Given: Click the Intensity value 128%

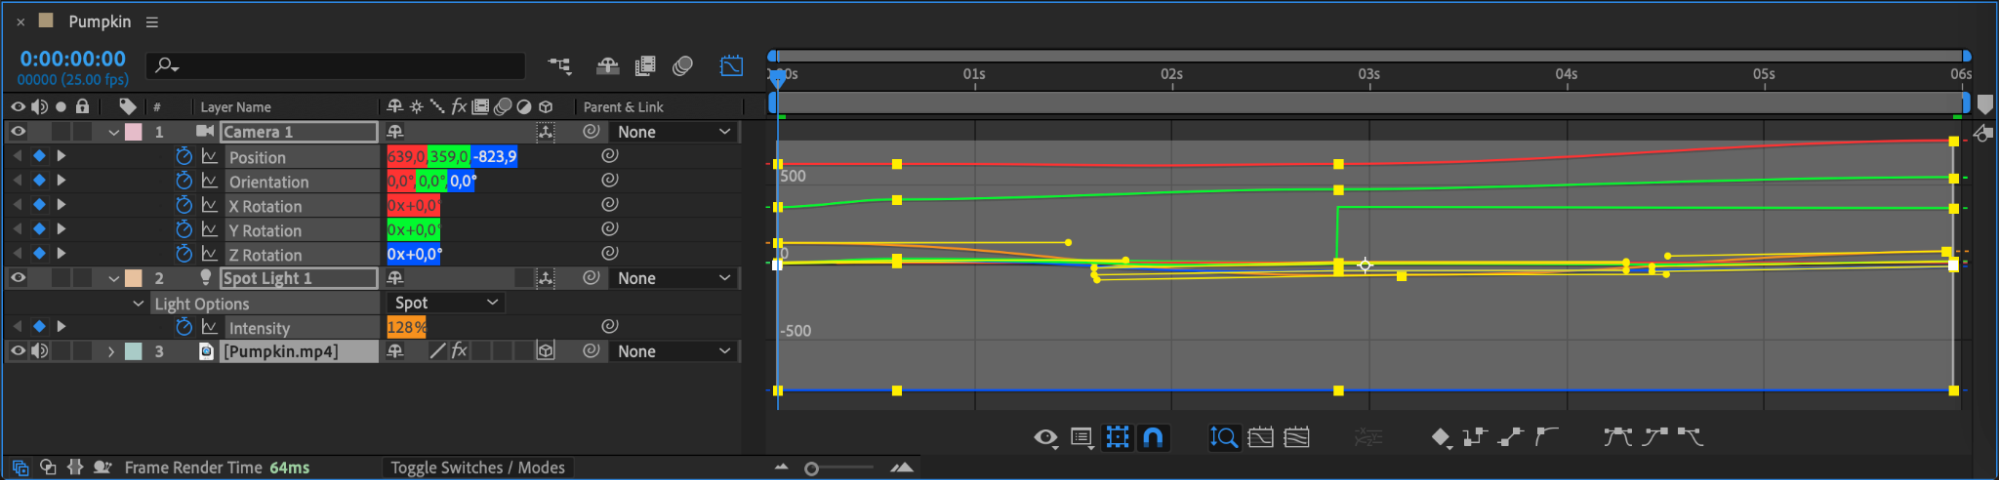Looking at the screenshot, I should (x=406, y=327).
